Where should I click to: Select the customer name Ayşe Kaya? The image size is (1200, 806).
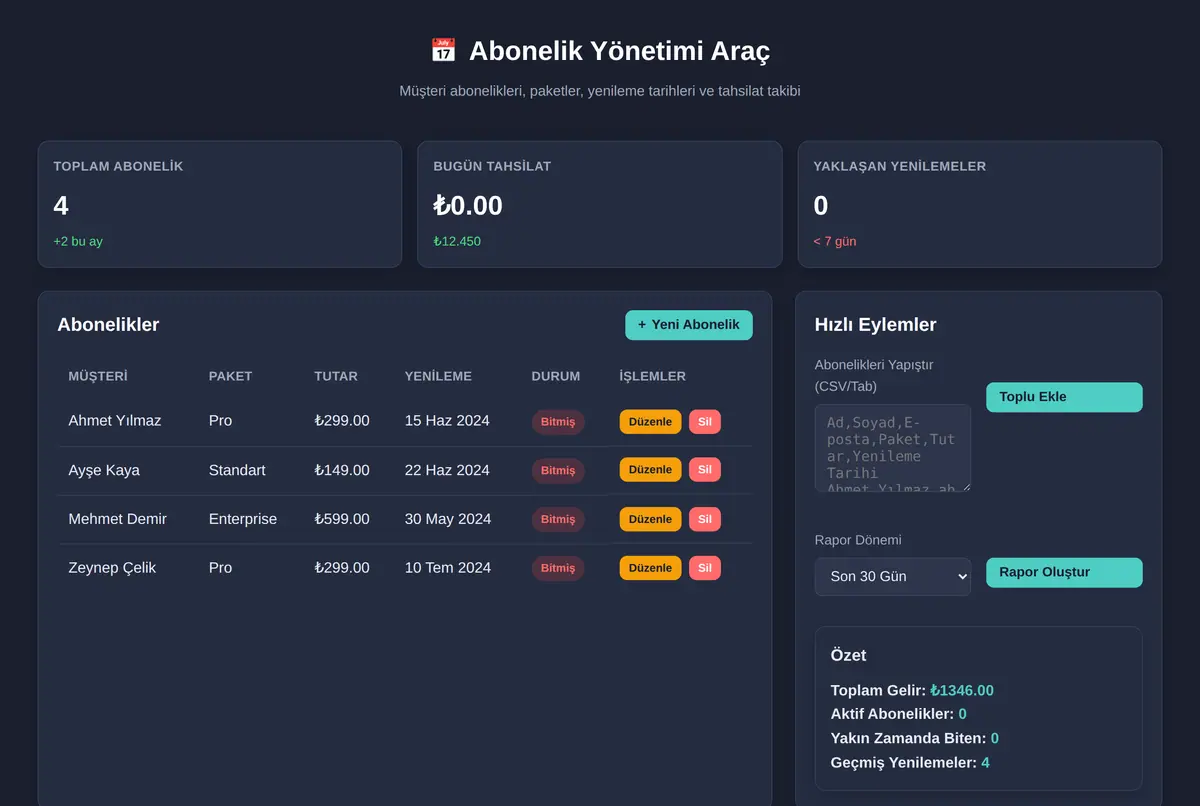[x=104, y=470]
